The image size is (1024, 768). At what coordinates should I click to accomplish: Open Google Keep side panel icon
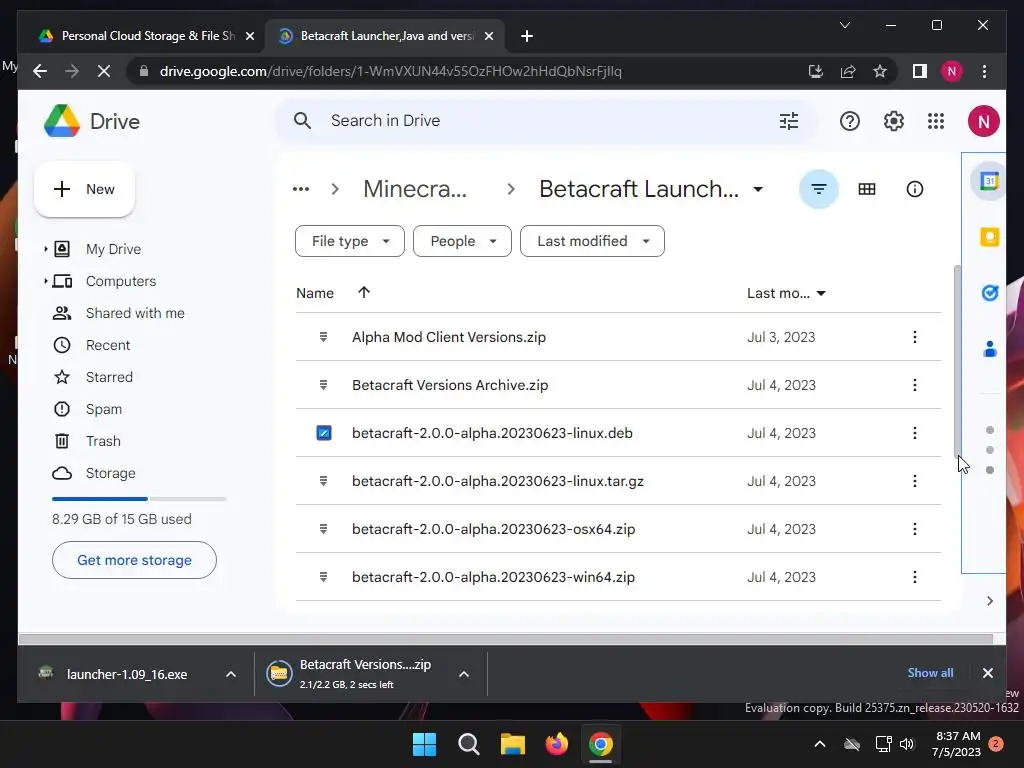(x=989, y=236)
